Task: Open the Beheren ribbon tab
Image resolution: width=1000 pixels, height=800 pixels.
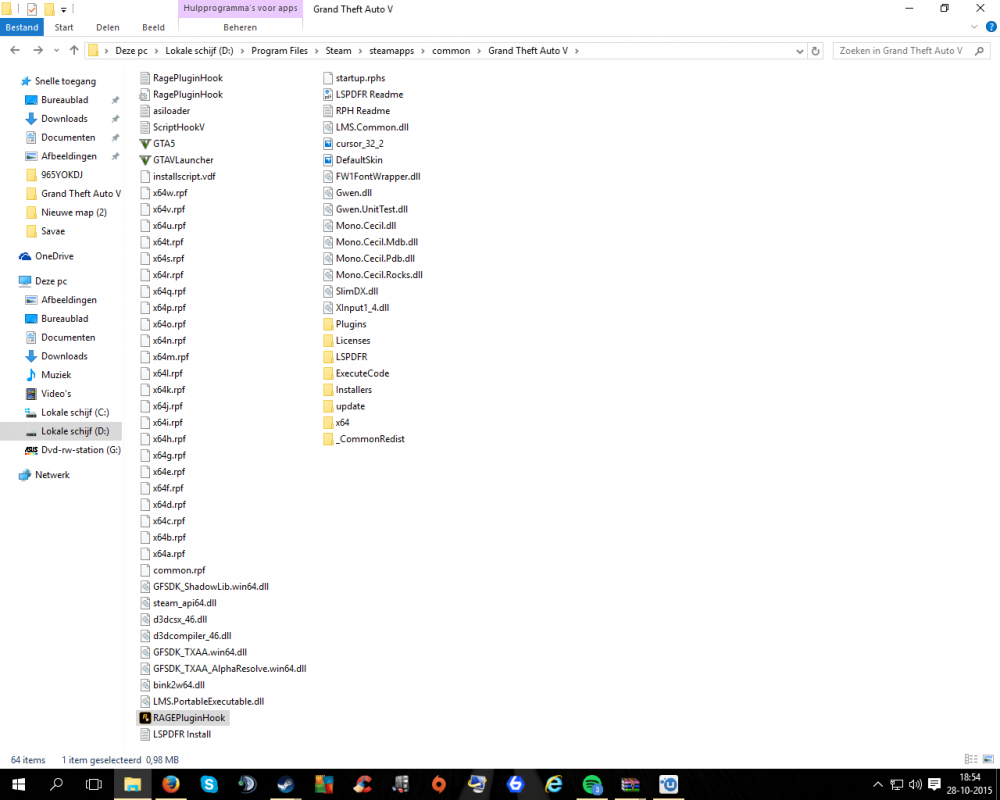Action: (x=240, y=27)
